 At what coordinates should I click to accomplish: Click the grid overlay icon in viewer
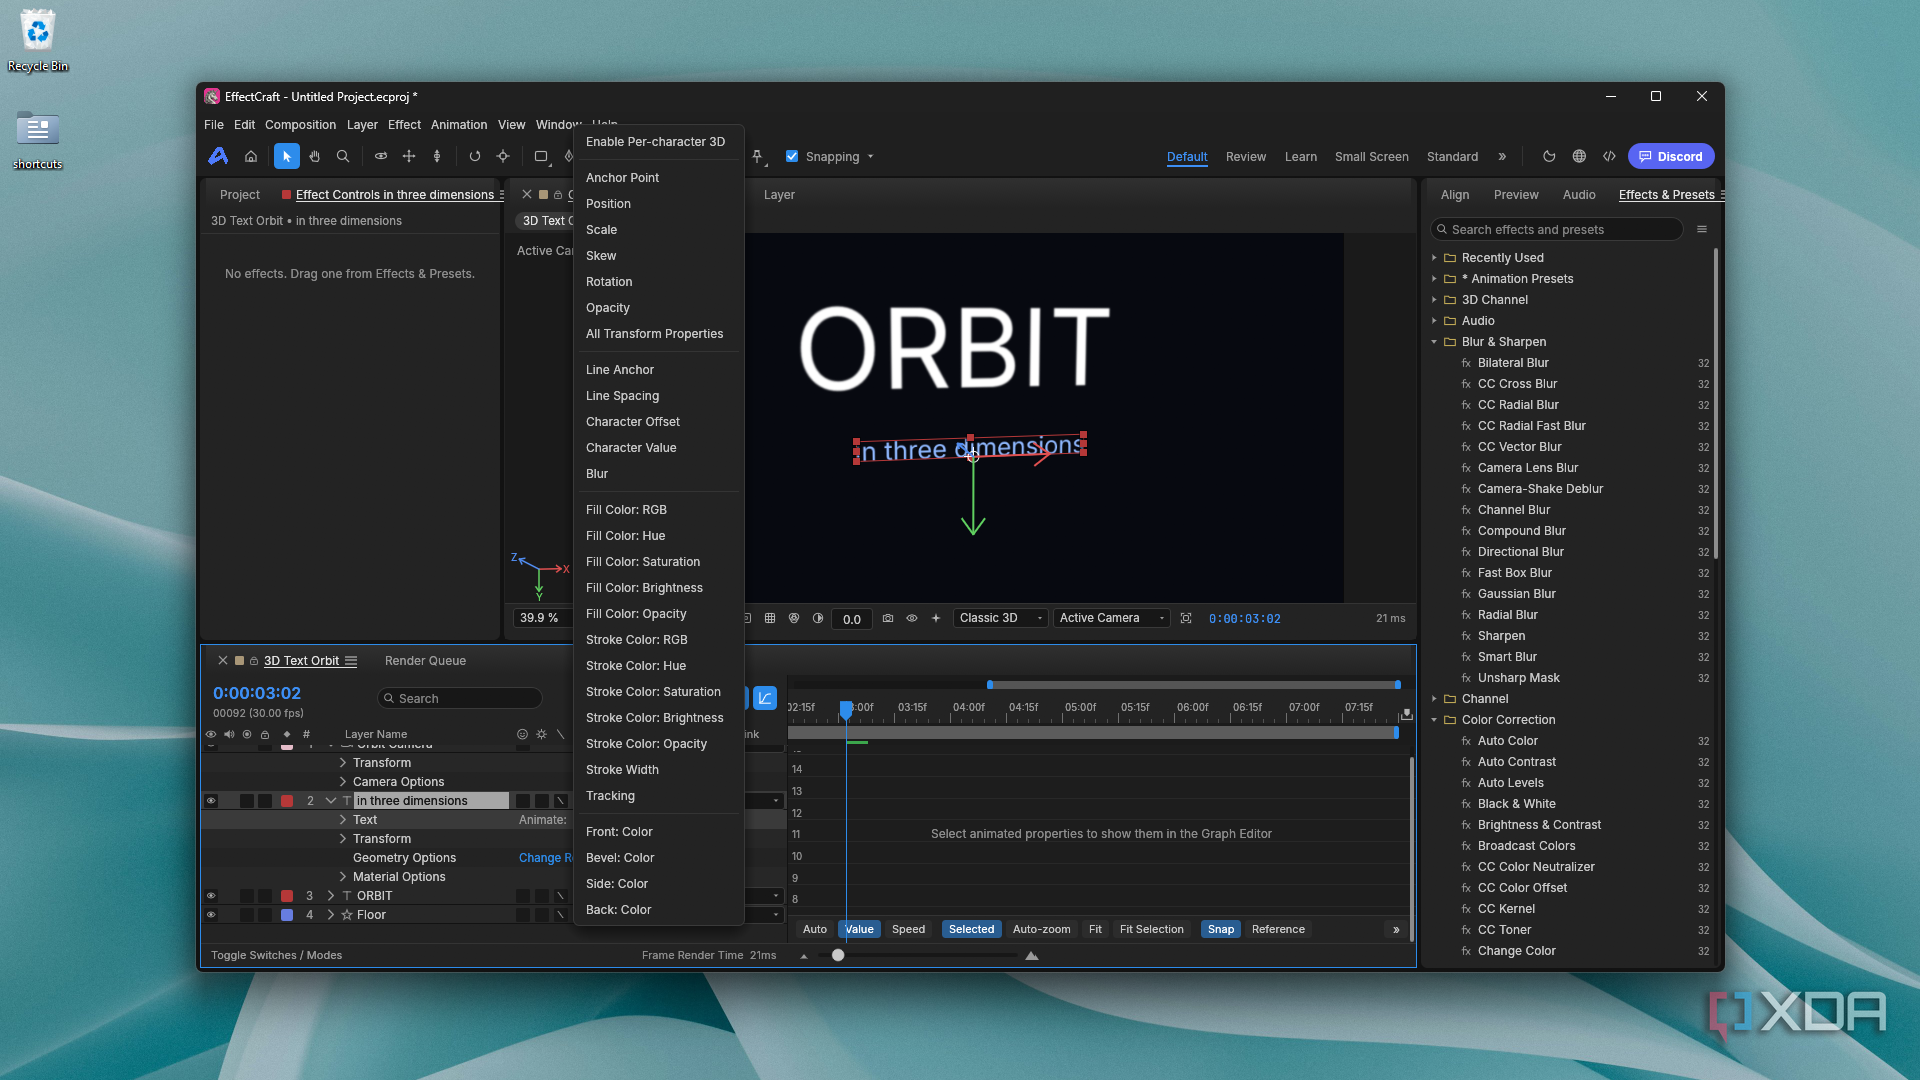click(x=770, y=619)
